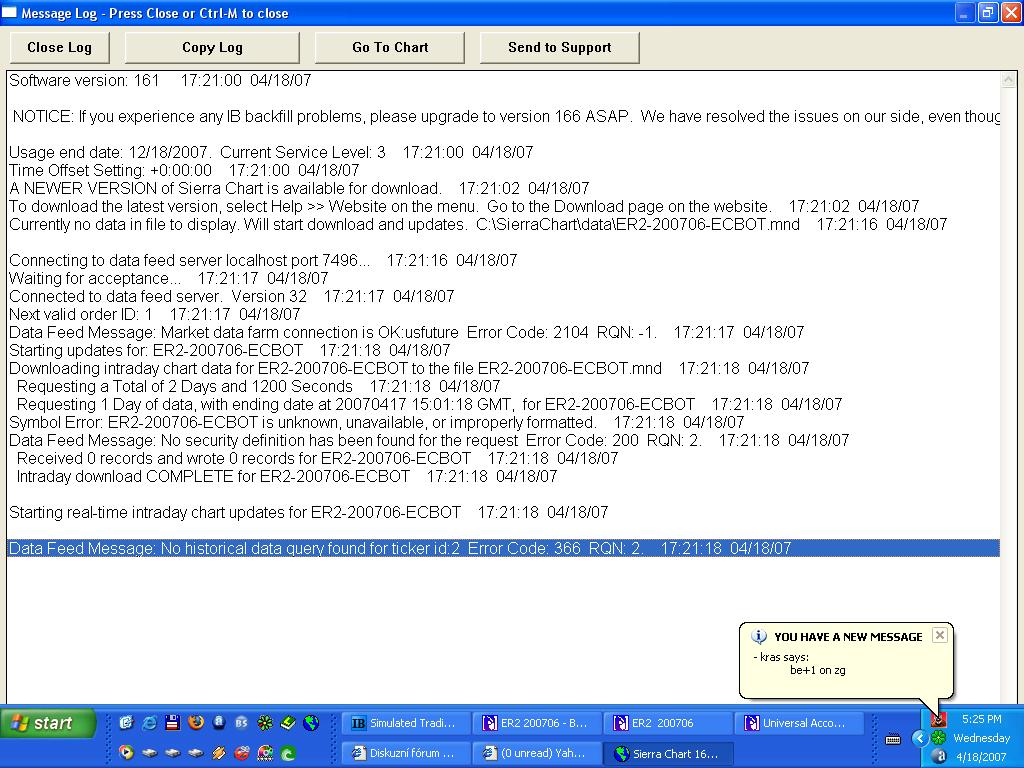Image resolution: width=1024 pixels, height=768 pixels.
Task: Select the highlighted Error Code 366 log line
Action: [x=503, y=548]
